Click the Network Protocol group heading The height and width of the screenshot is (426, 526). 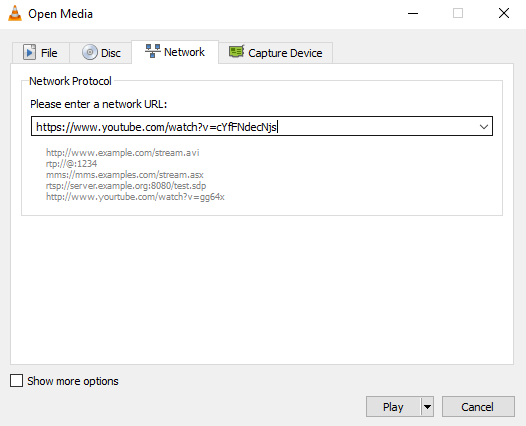pos(70,81)
